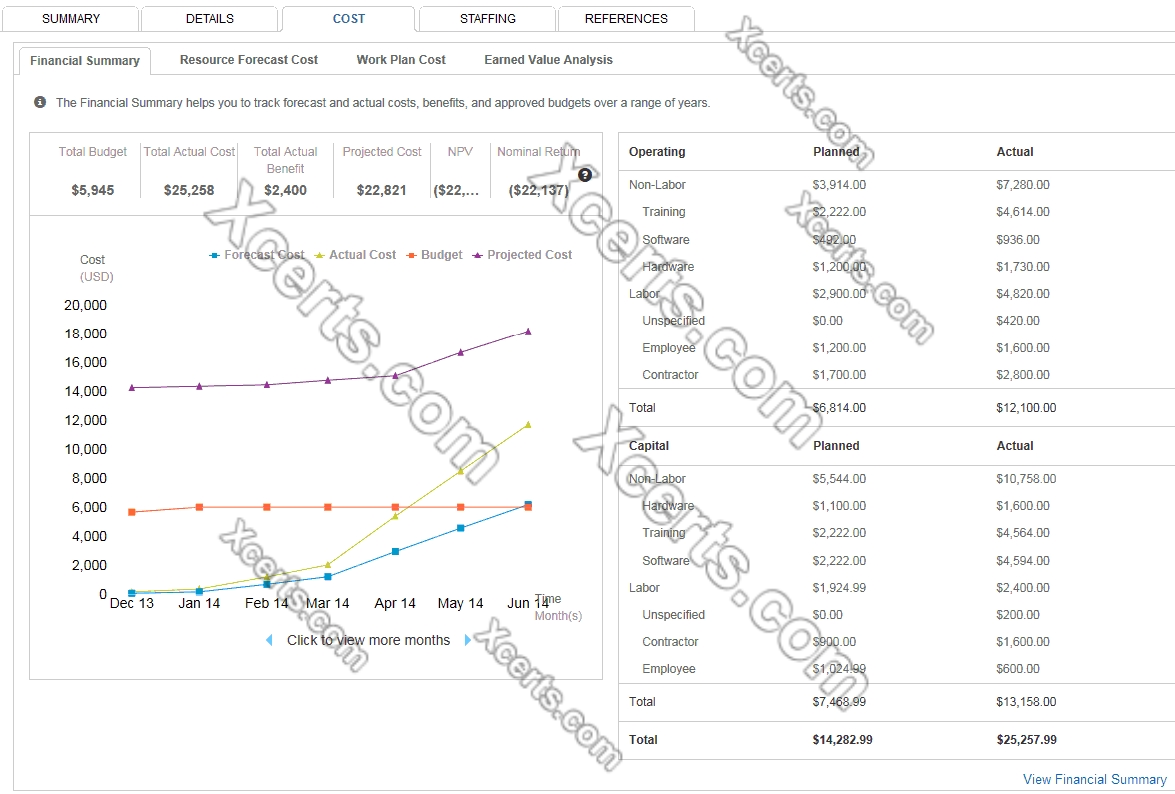Click Operating Software planned amount $492.00

click(x=834, y=240)
